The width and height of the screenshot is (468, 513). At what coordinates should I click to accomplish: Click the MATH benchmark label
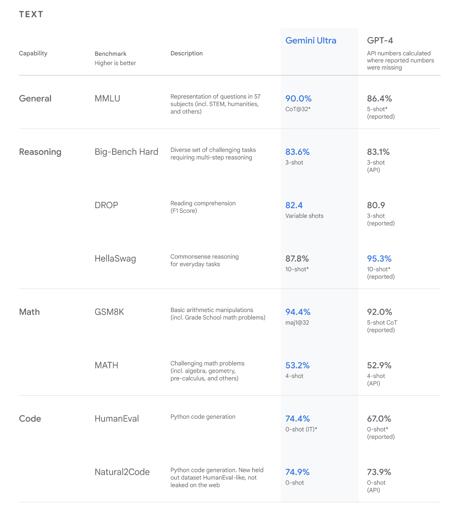tap(106, 365)
